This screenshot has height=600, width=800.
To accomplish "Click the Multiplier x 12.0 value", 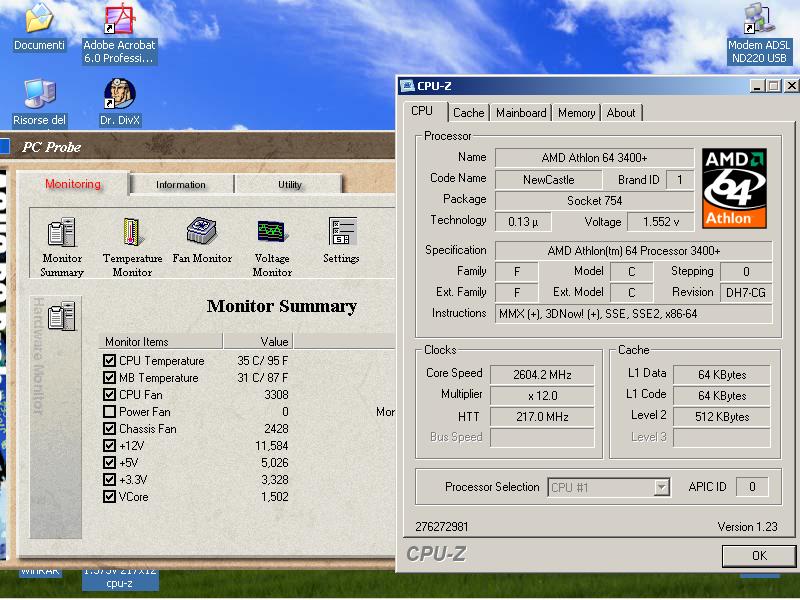I will [542, 395].
